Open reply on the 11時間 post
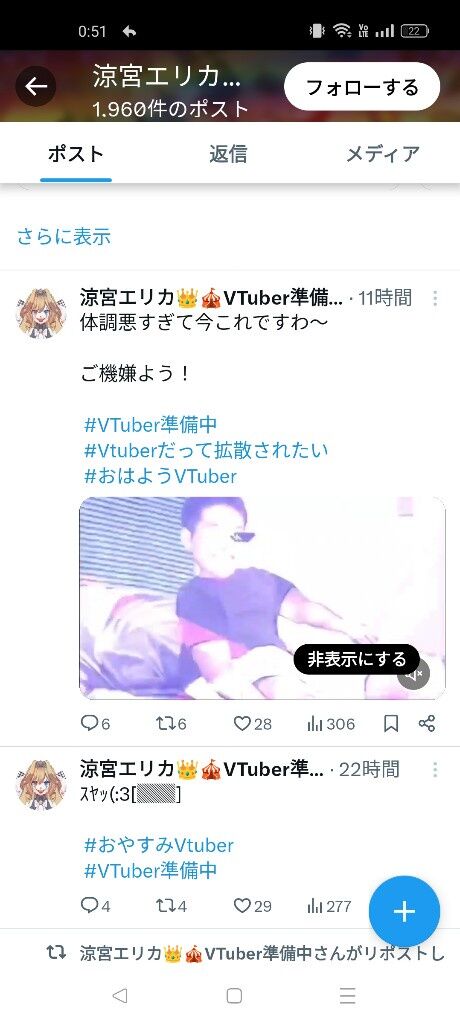Screen dimensions: 460x1024 coord(95,724)
